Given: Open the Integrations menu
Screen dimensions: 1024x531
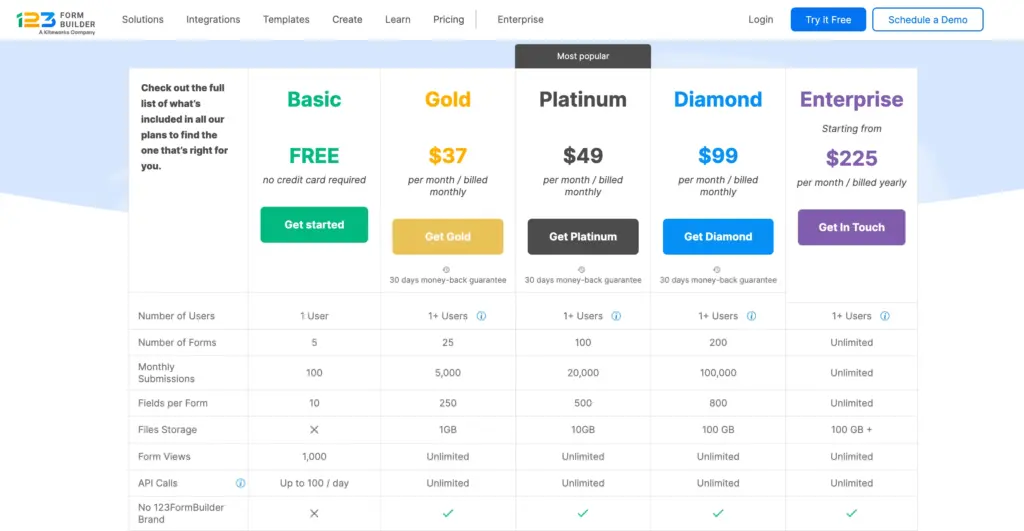Looking at the screenshot, I should coord(213,20).
